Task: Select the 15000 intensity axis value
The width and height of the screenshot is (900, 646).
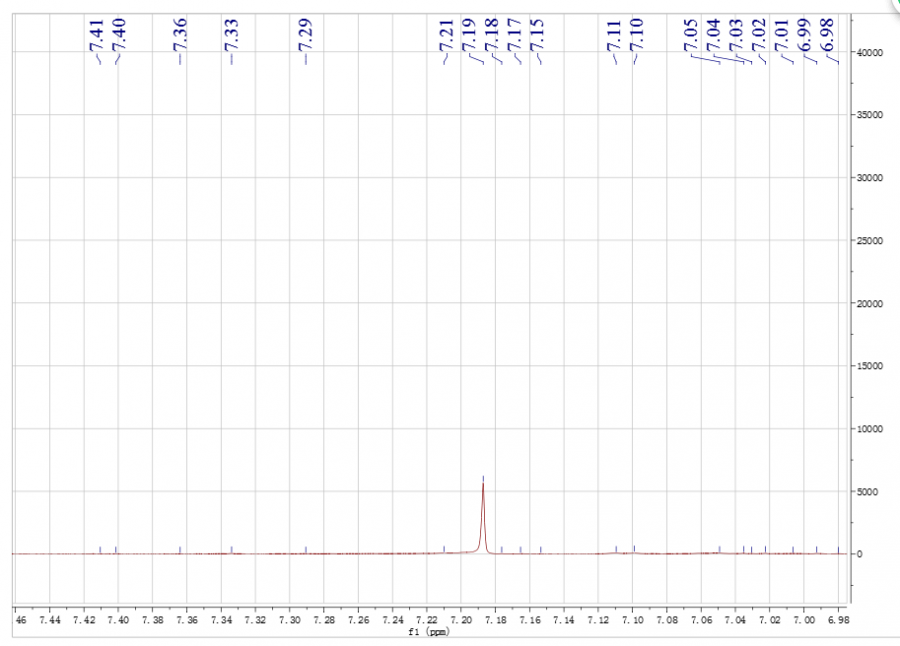Action: tap(870, 366)
